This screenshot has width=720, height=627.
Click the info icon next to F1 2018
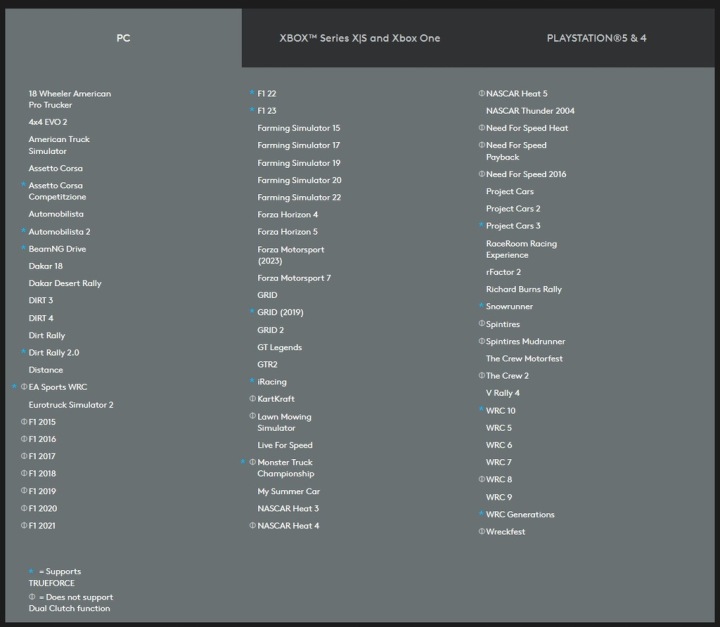(24, 473)
